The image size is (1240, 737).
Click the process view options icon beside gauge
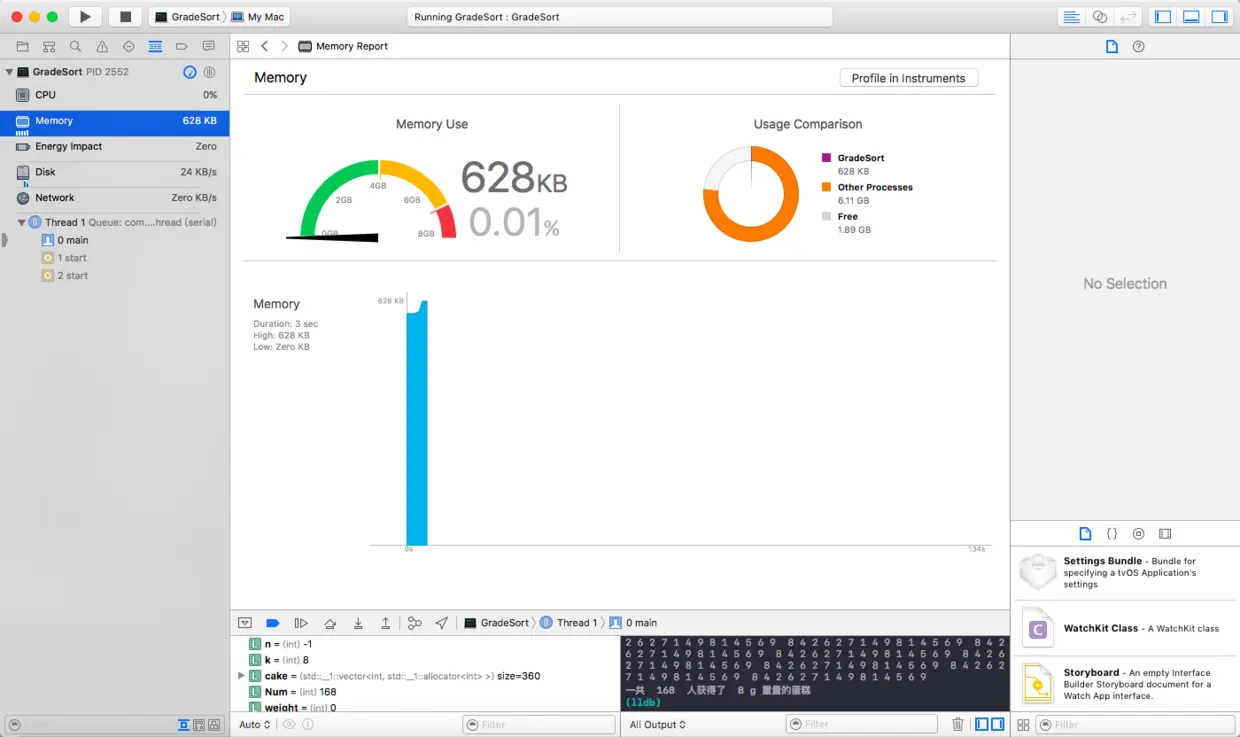(x=209, y=72)
